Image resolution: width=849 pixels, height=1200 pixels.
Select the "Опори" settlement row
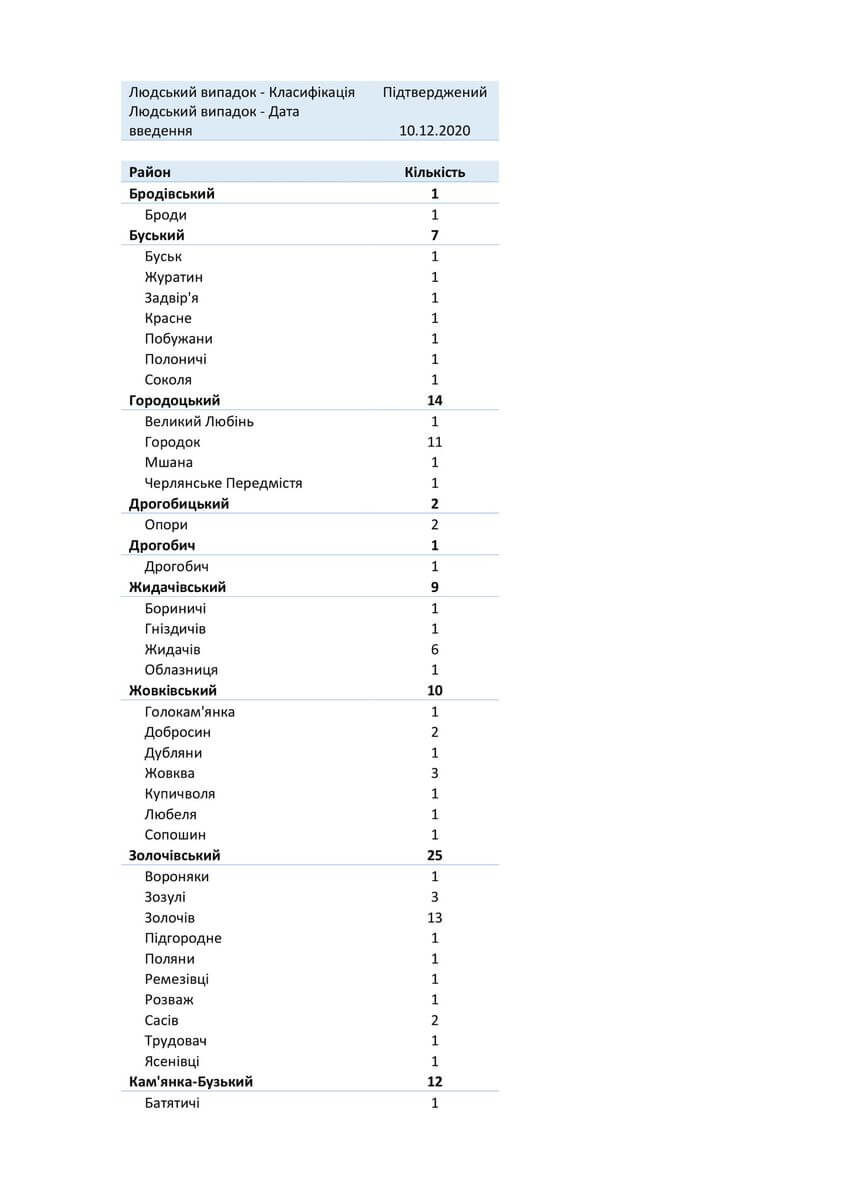click(166, 525)
